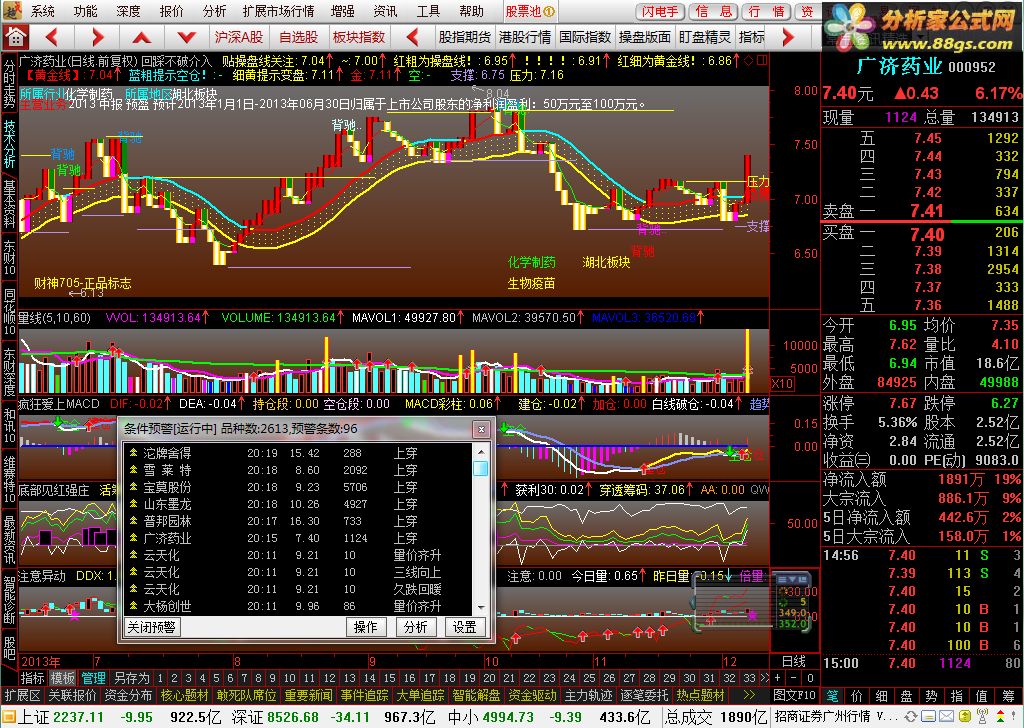Open 关联报价 bottom tab
The width and height of the screenshot is (1024, 728).
72,695
